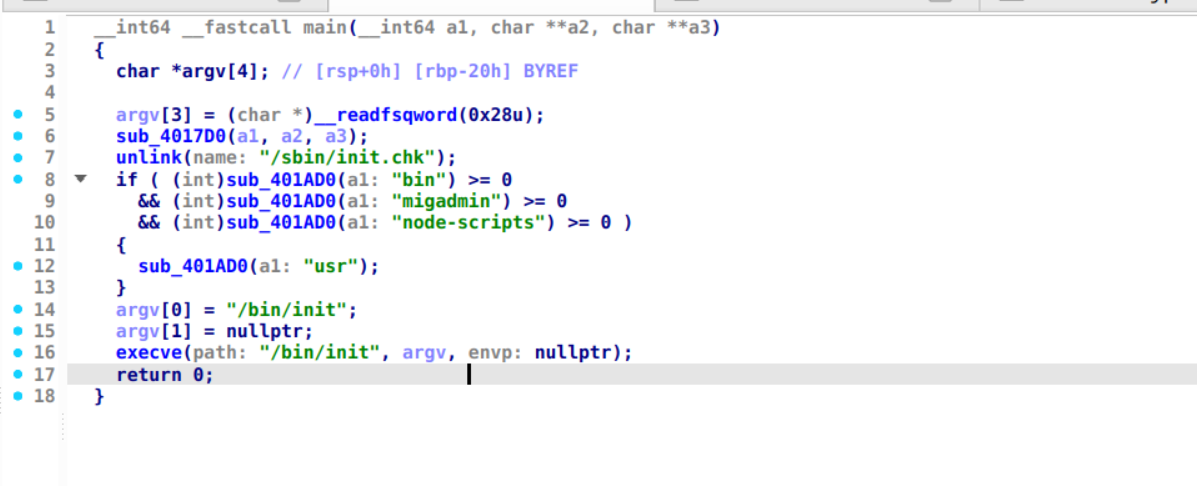Toggle breakpoint dot beside unlink line 7
The height and width of the screenshot is (486, 1197).
[x=18, y=158]
